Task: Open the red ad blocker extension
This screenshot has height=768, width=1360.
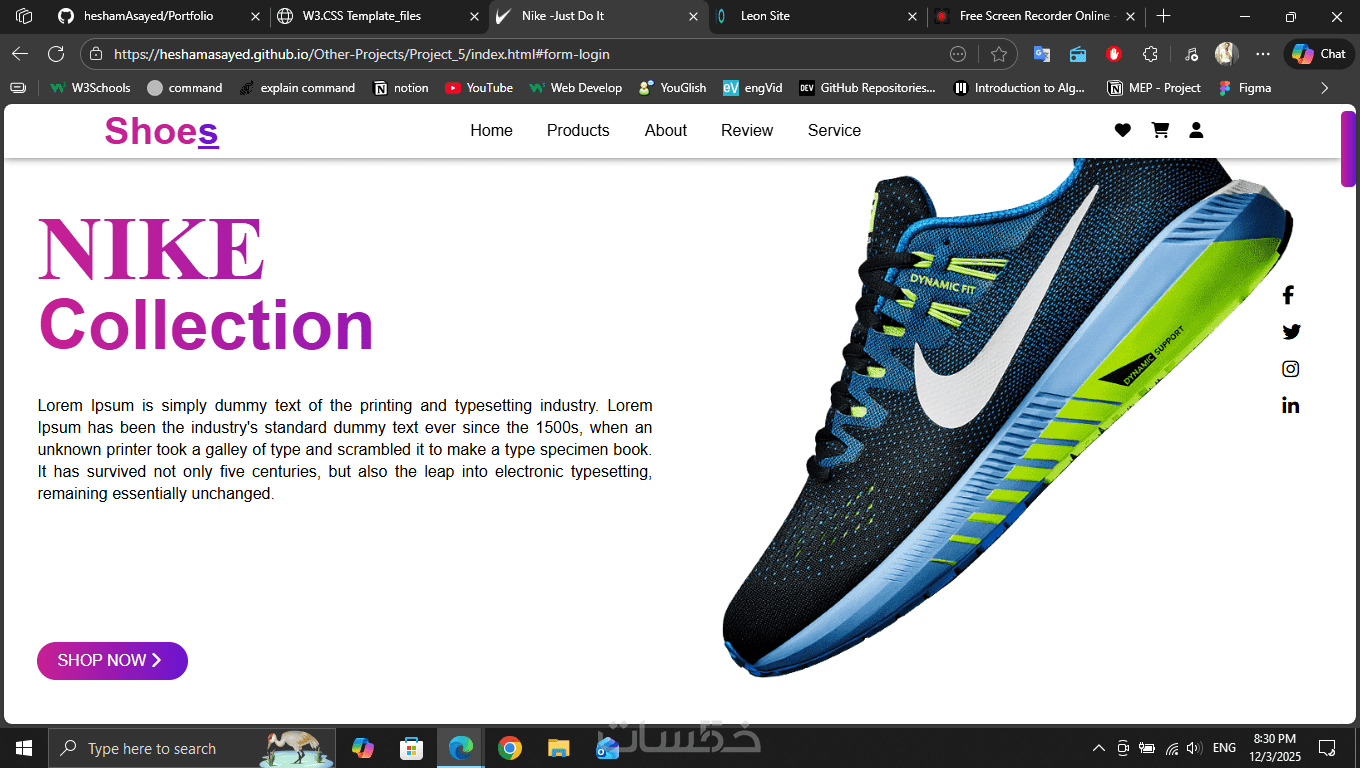Action: point(1114,54)
